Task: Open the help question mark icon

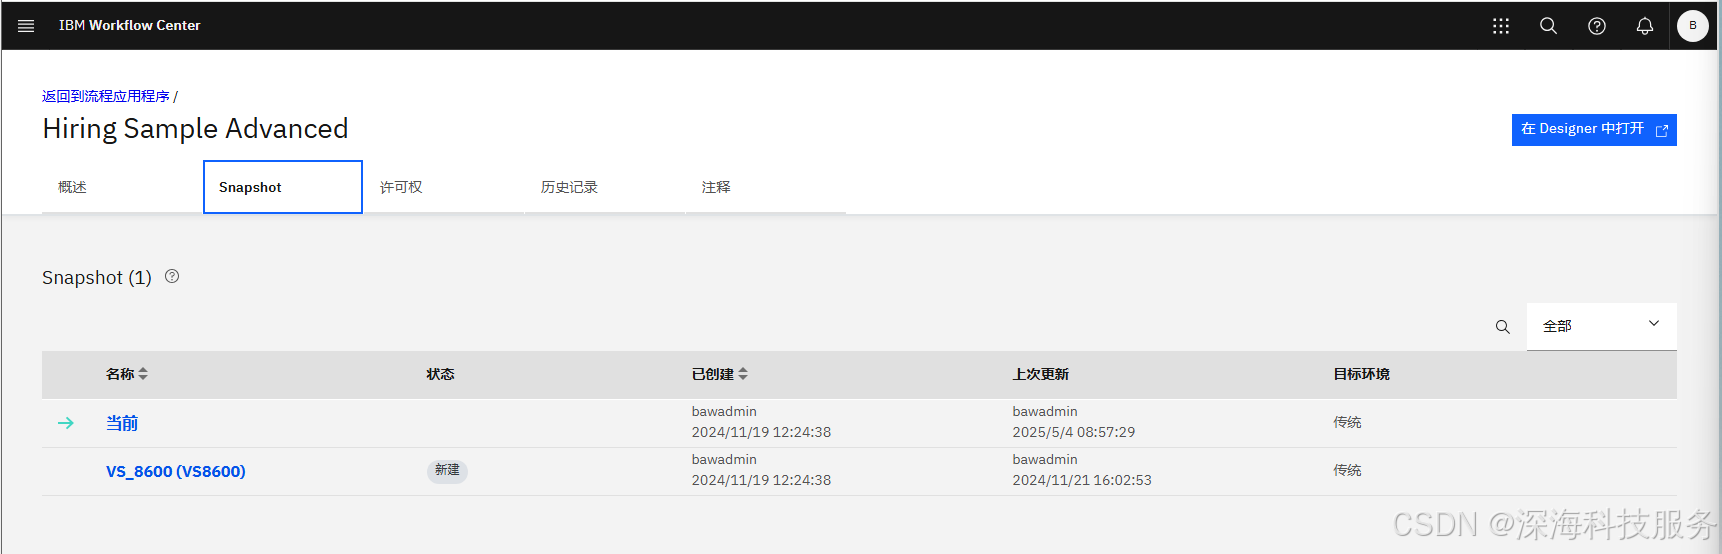Action: [x=1597, y=26]
